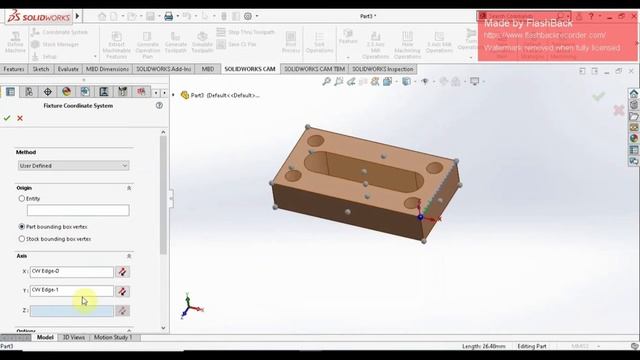Switch to the MBD Dimensions tab
640x360 pixels.
point(107,69)
